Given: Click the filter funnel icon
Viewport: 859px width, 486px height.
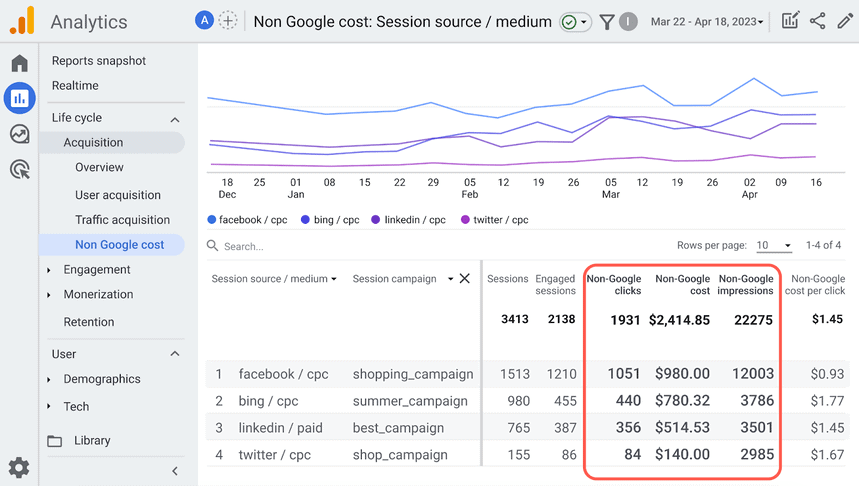Looking at the screenshot, I should 607,22.
